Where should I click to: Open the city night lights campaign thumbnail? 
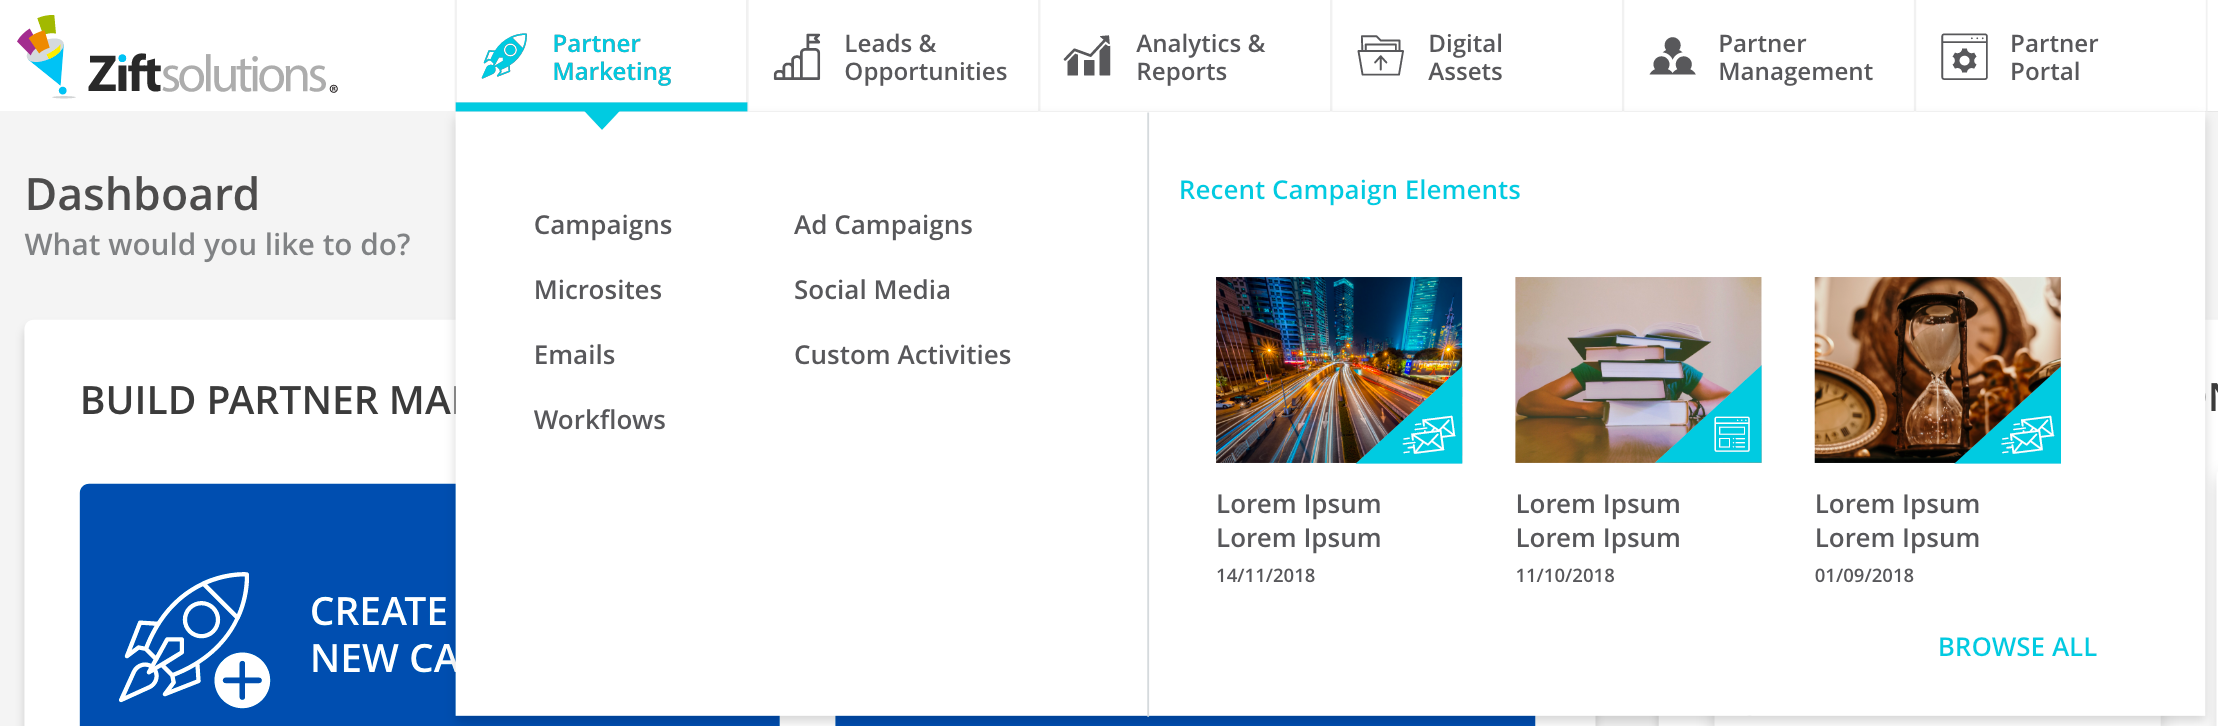pyautogui.click(x=1338, y=370)
